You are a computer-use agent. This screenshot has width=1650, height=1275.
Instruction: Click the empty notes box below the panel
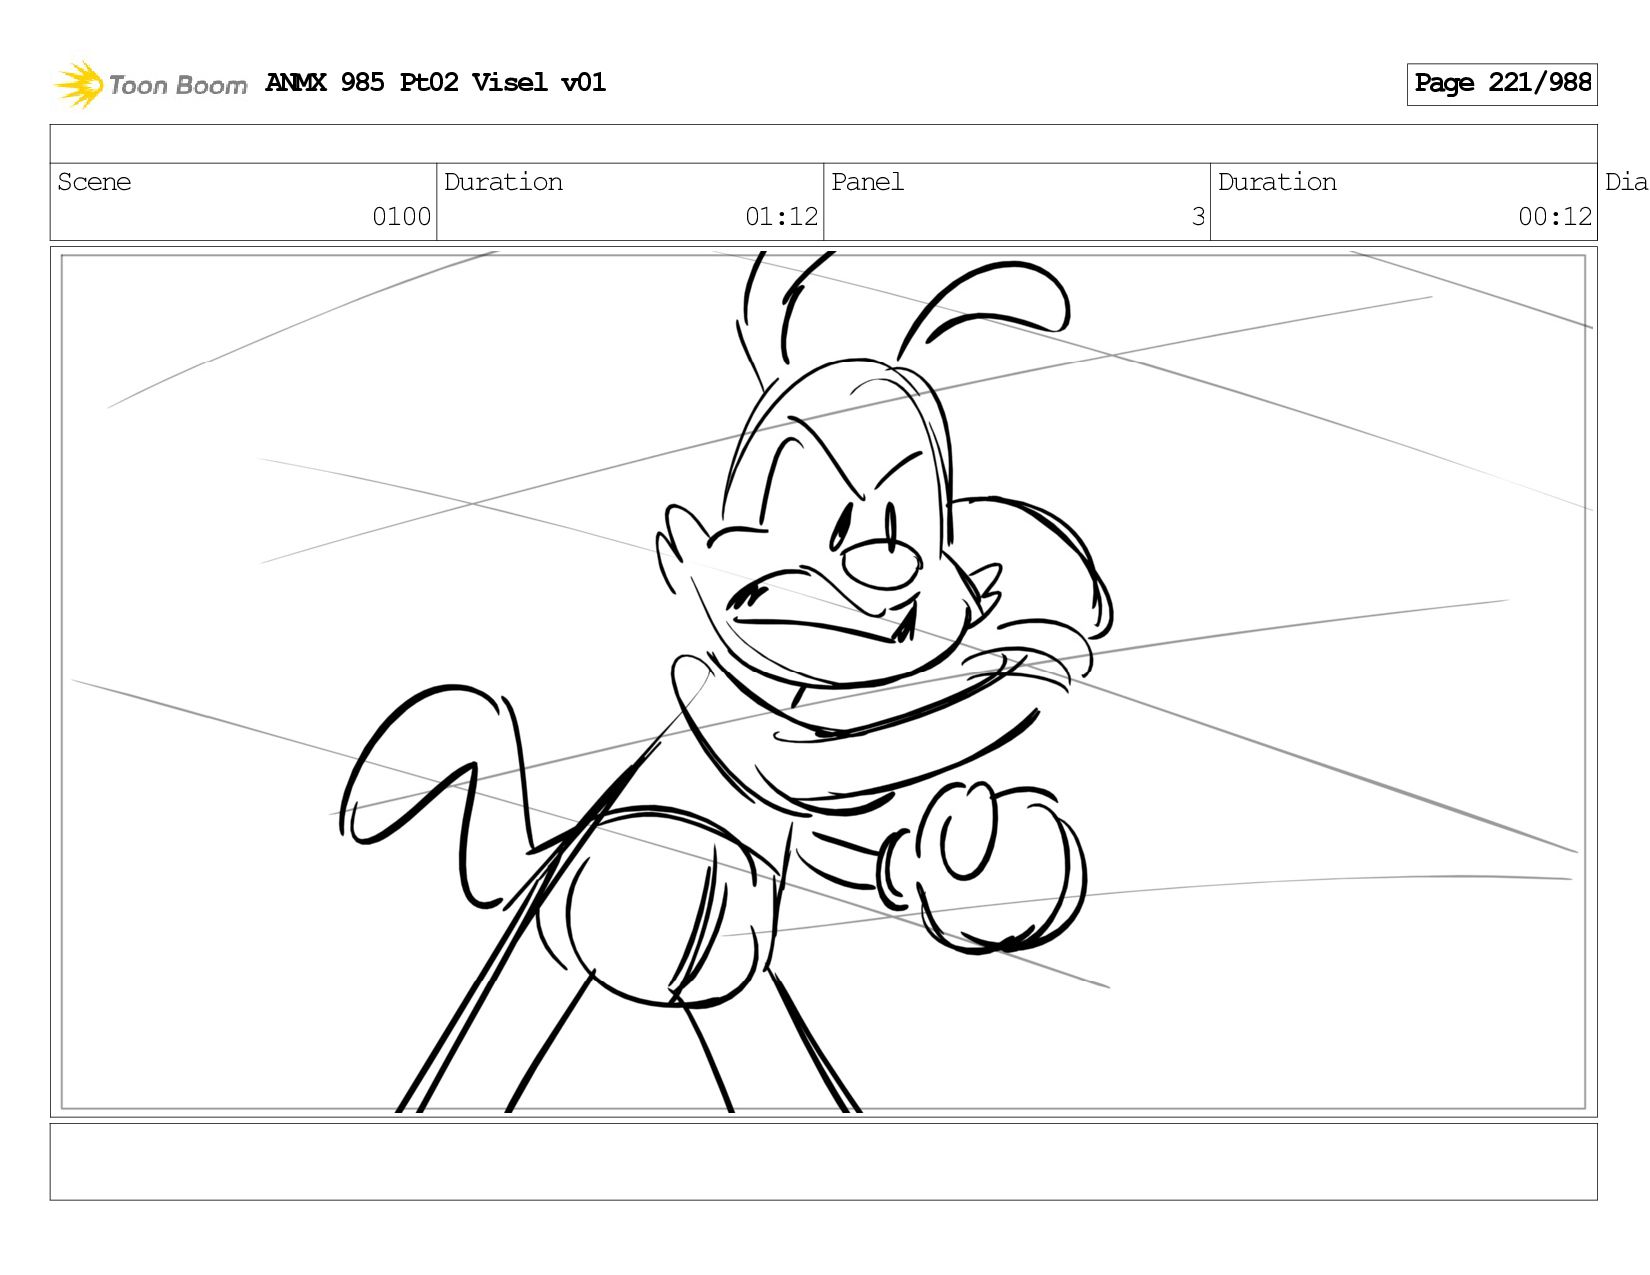[823, 1161]
